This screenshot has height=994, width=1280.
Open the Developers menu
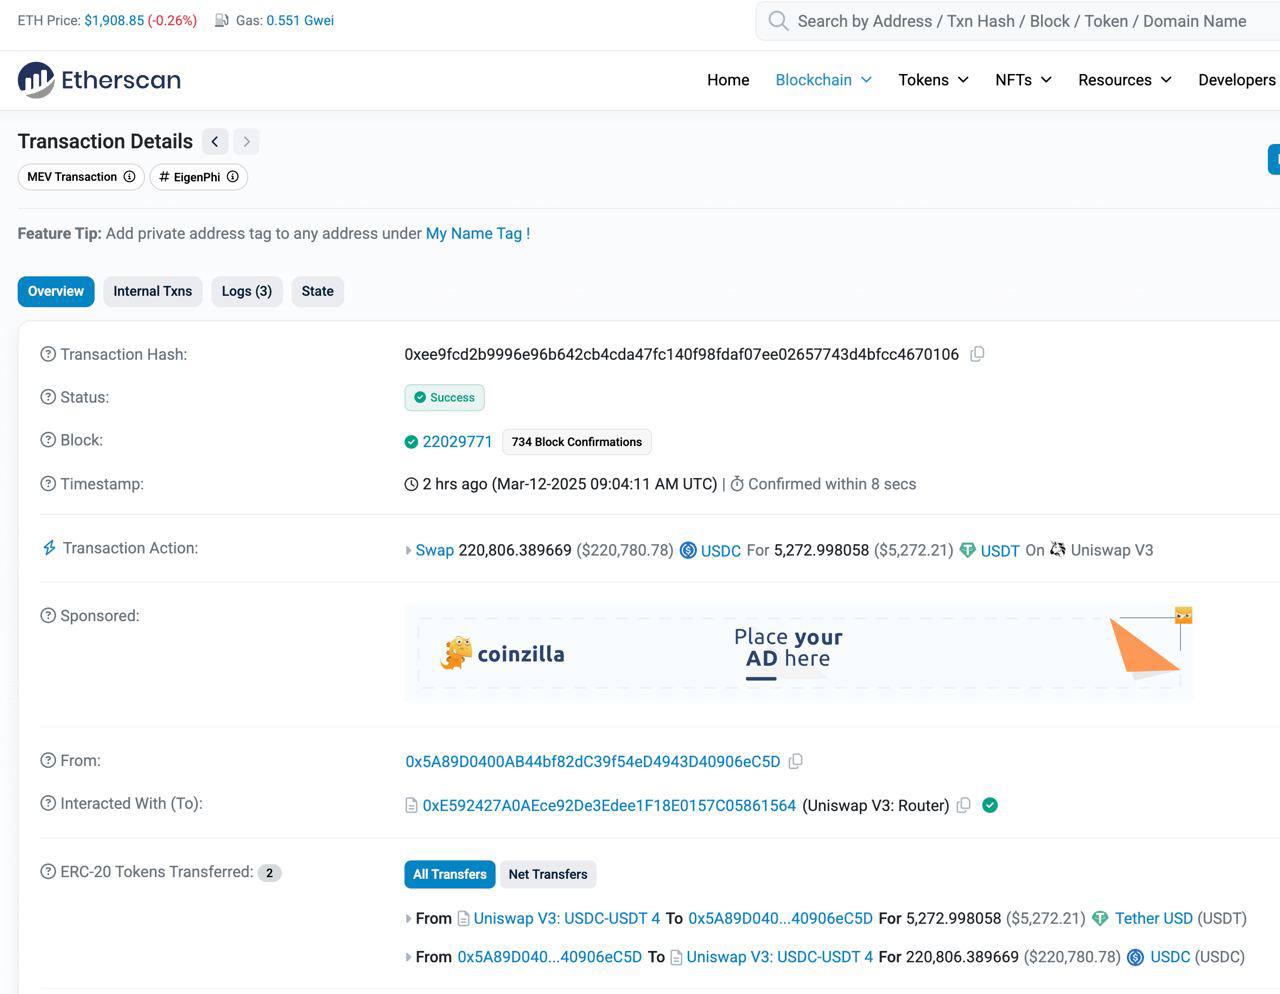coord(1237,80)
